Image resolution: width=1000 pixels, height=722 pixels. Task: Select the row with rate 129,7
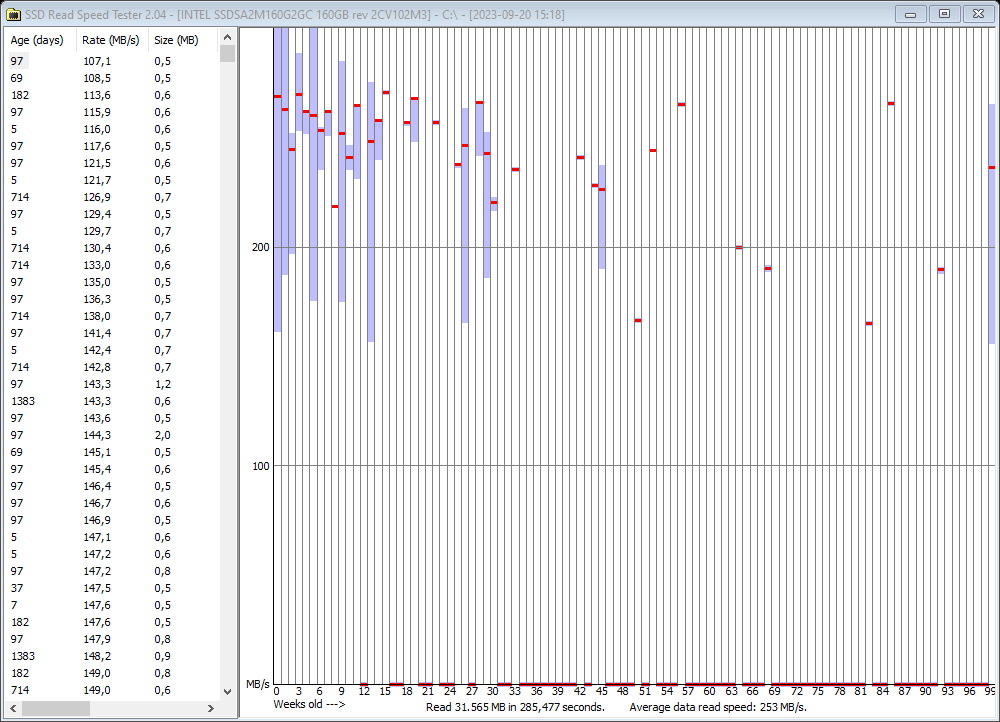point(113,231)
